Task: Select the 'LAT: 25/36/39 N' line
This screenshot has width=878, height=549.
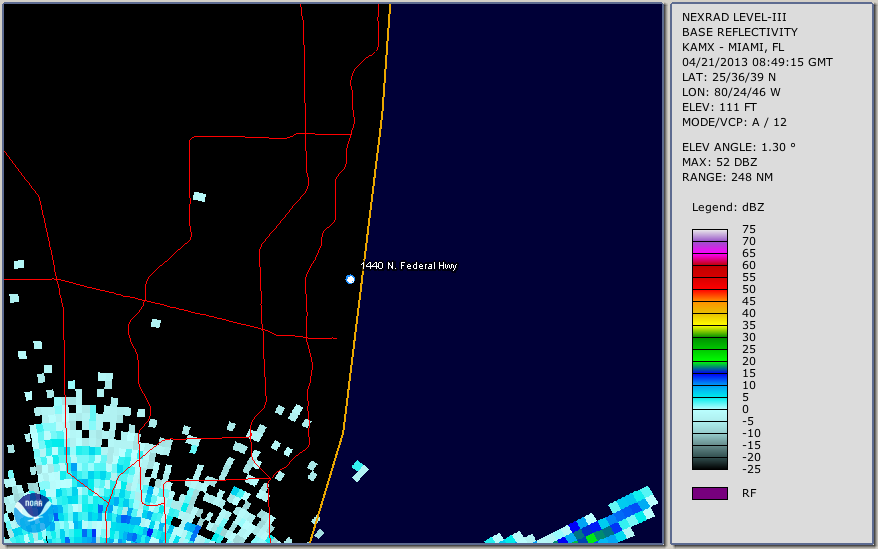Action: point(728,77)
